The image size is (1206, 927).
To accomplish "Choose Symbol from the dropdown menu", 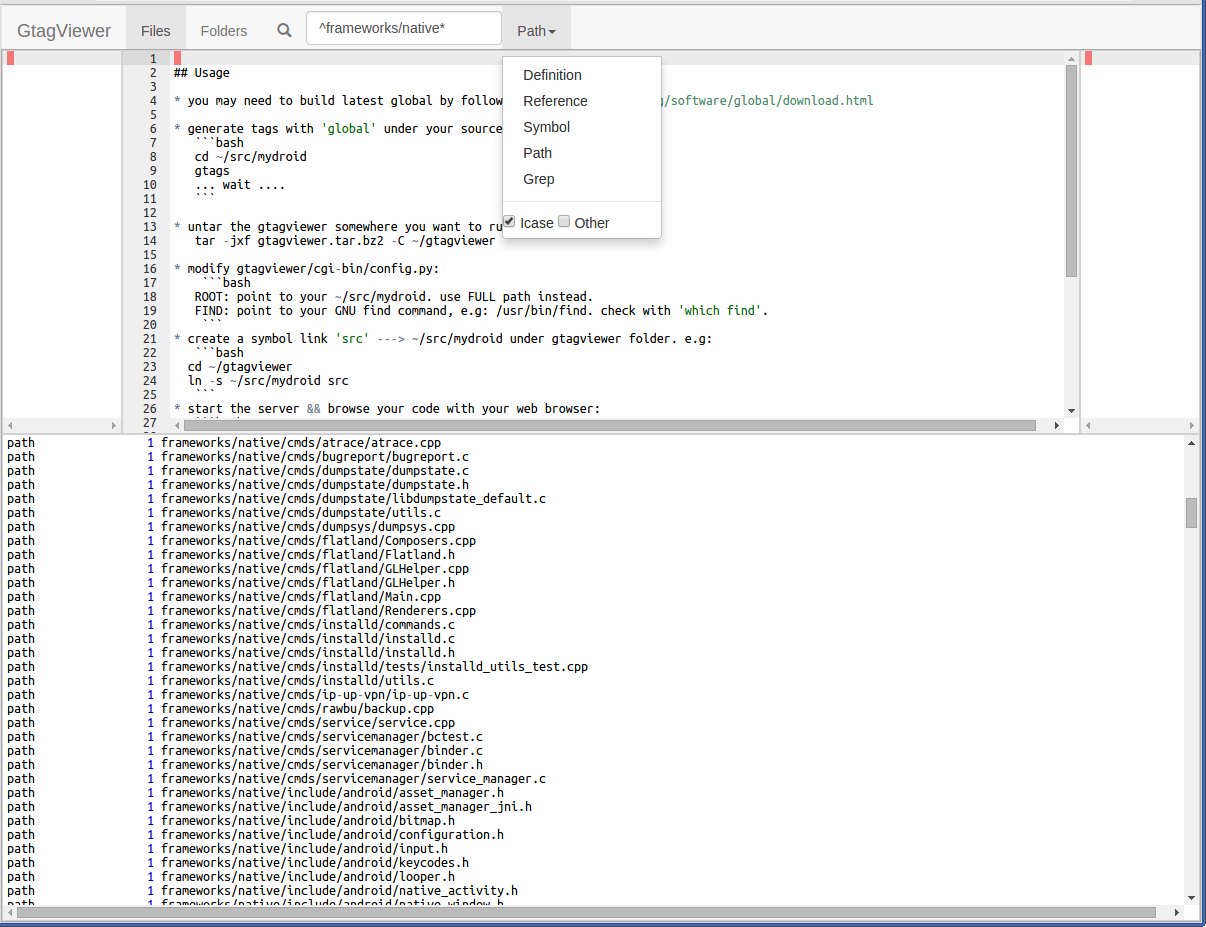I will coord(546,127).
